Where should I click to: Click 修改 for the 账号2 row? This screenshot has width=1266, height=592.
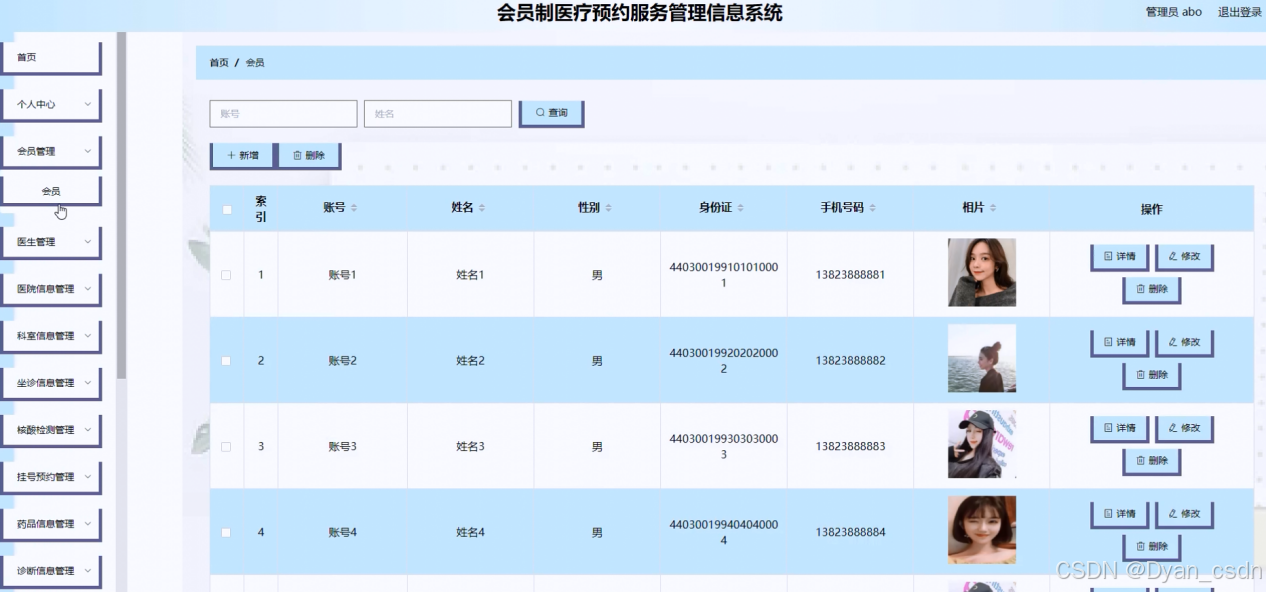click(x=1184, y=342)
